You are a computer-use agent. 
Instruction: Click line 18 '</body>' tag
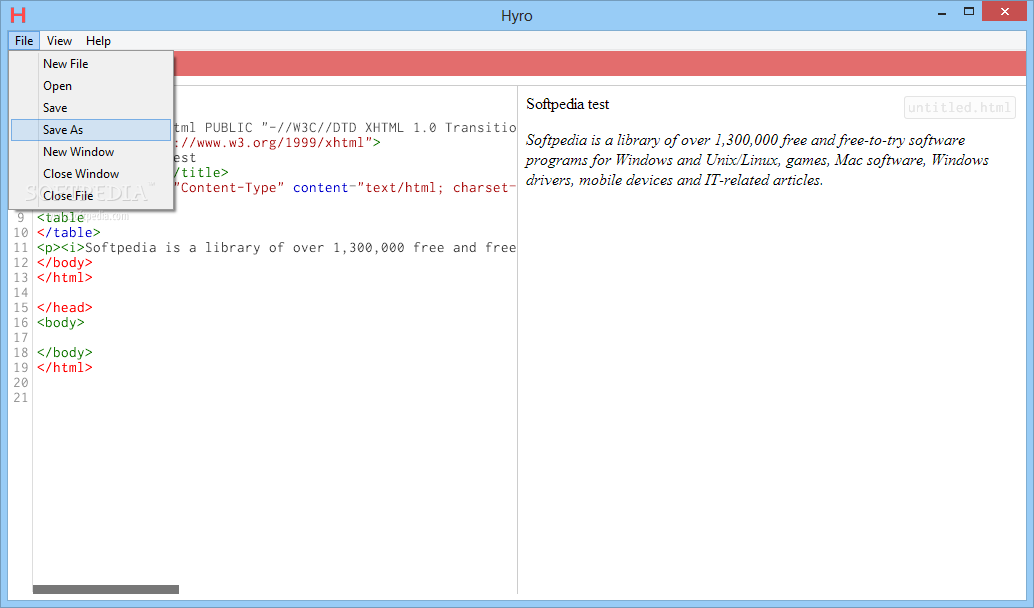(65, 353)
